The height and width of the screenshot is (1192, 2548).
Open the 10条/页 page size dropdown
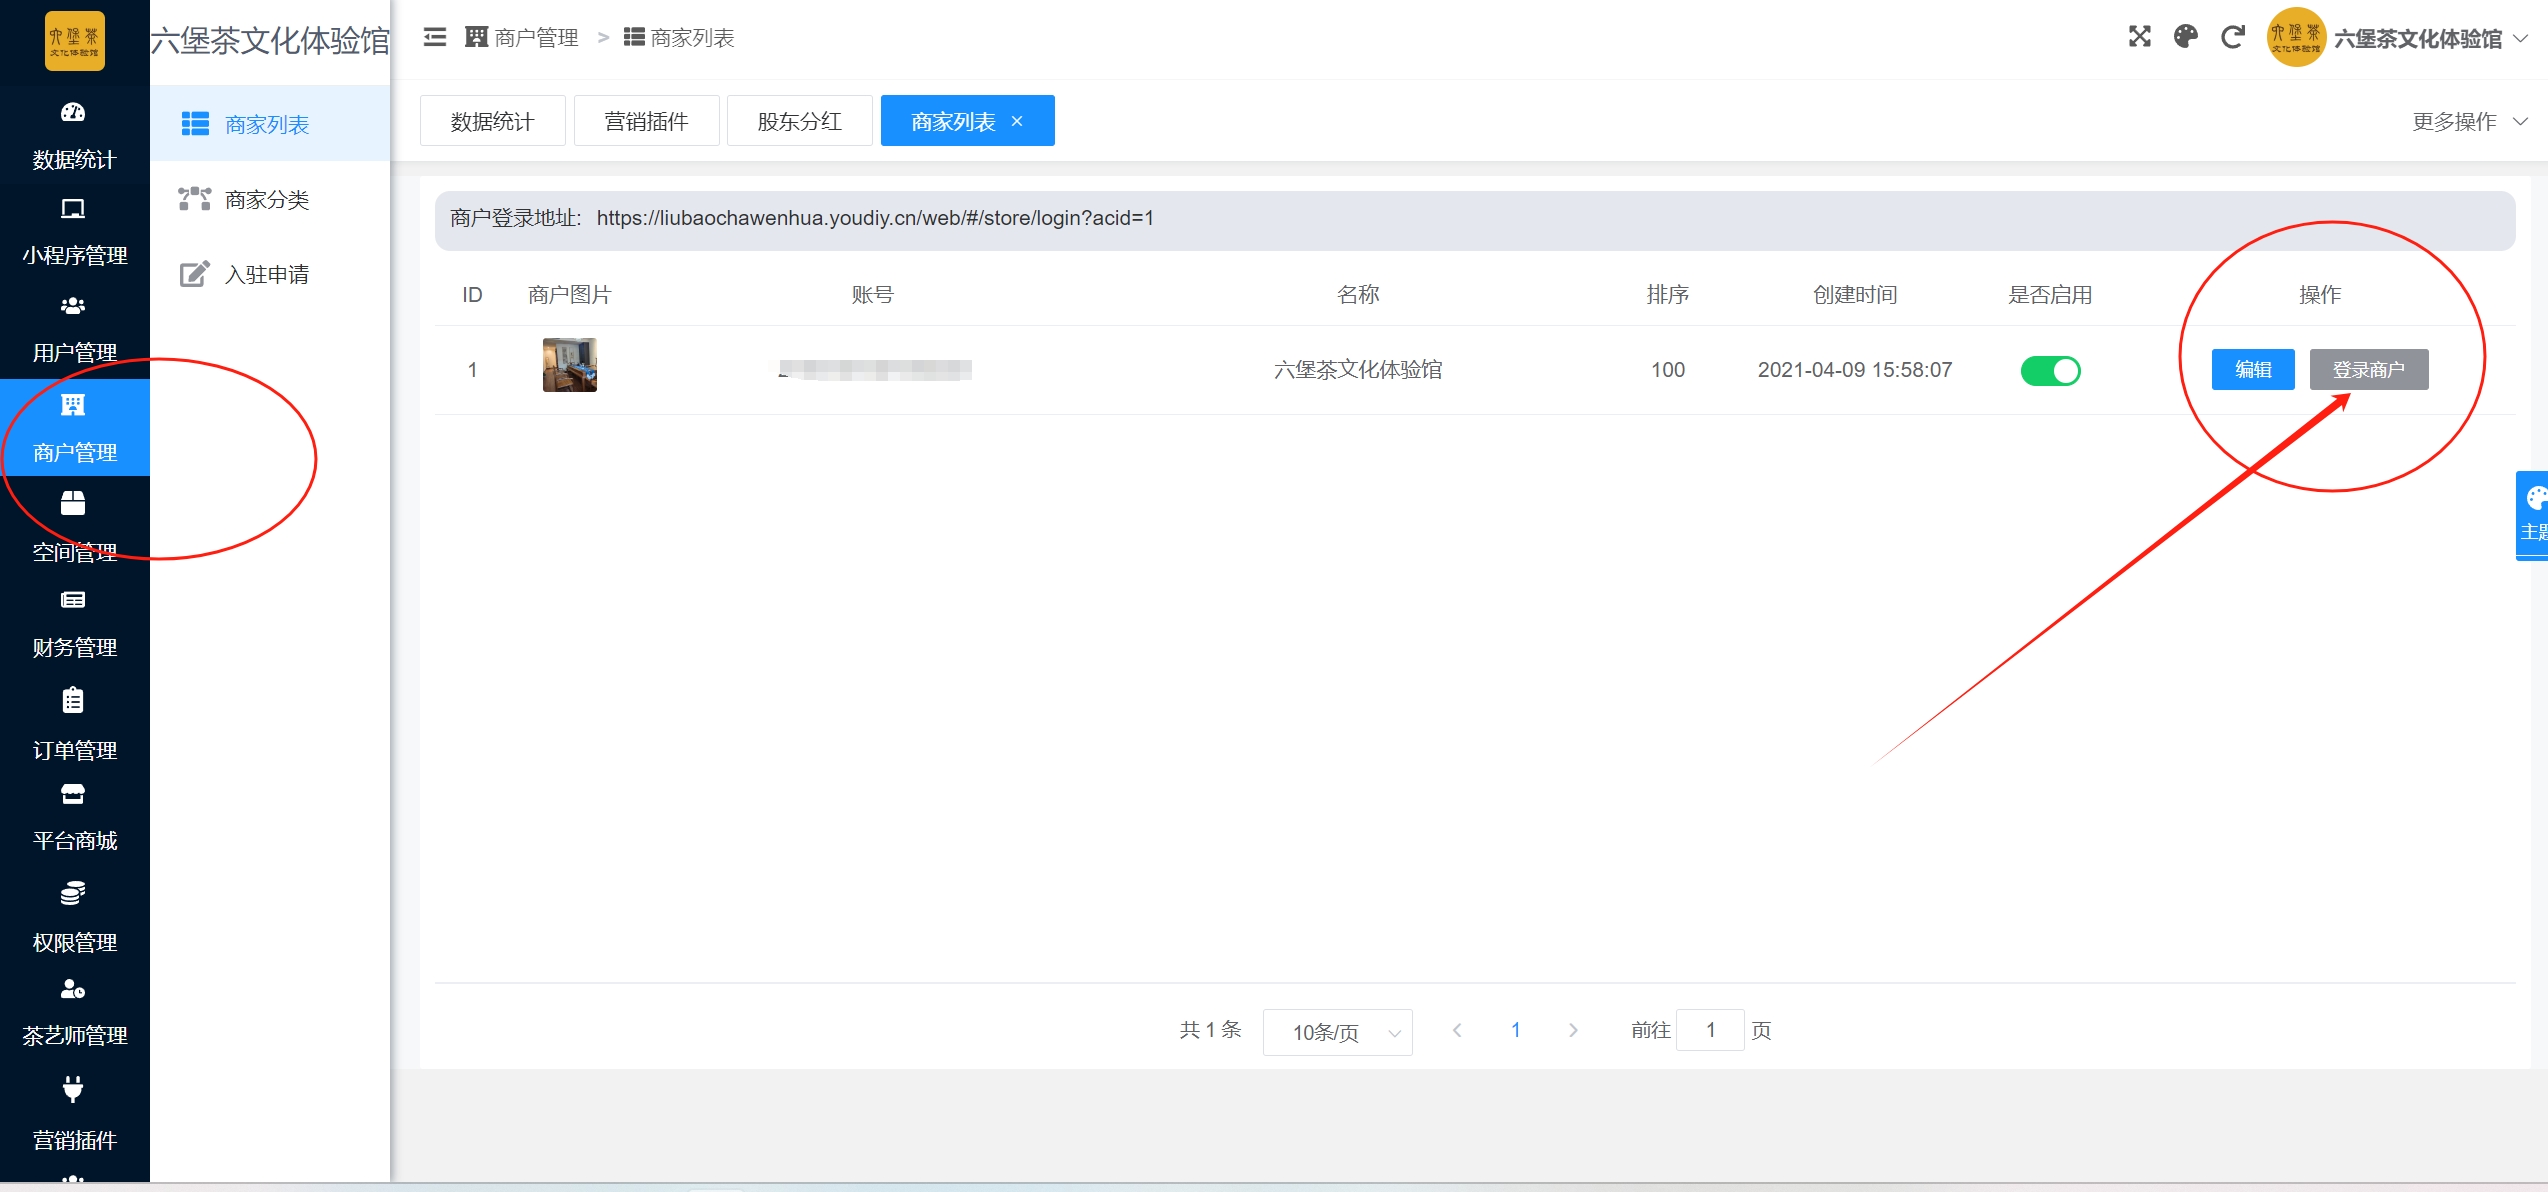click(x=1337, y=1032)
